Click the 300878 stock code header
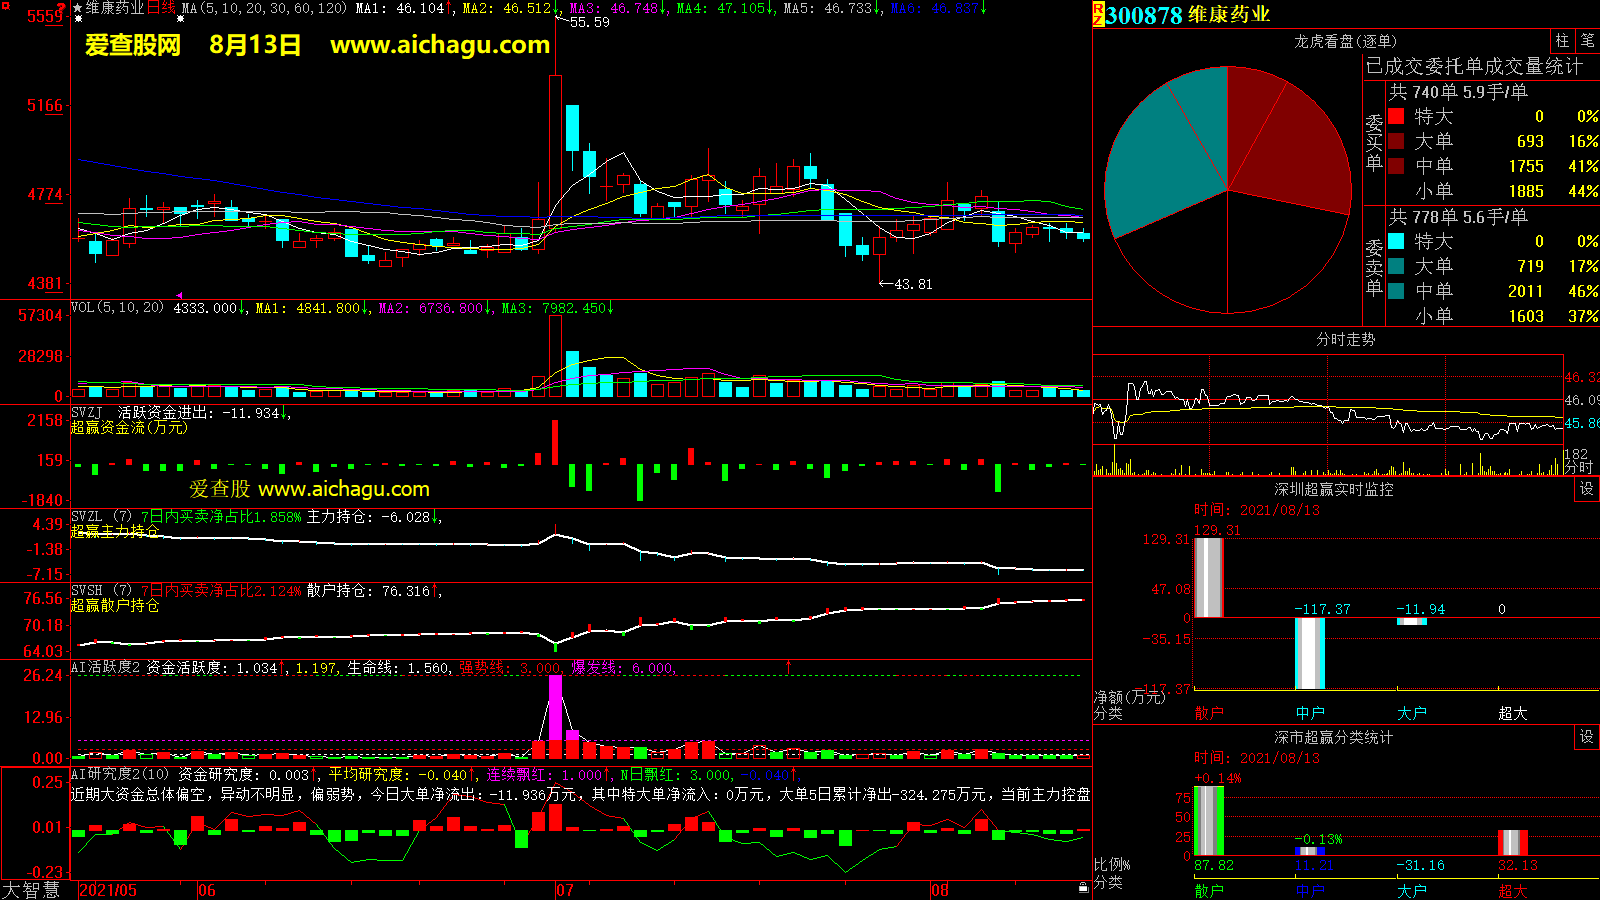This screenshot has width=1600, height=900. [x=1144, y=15]
